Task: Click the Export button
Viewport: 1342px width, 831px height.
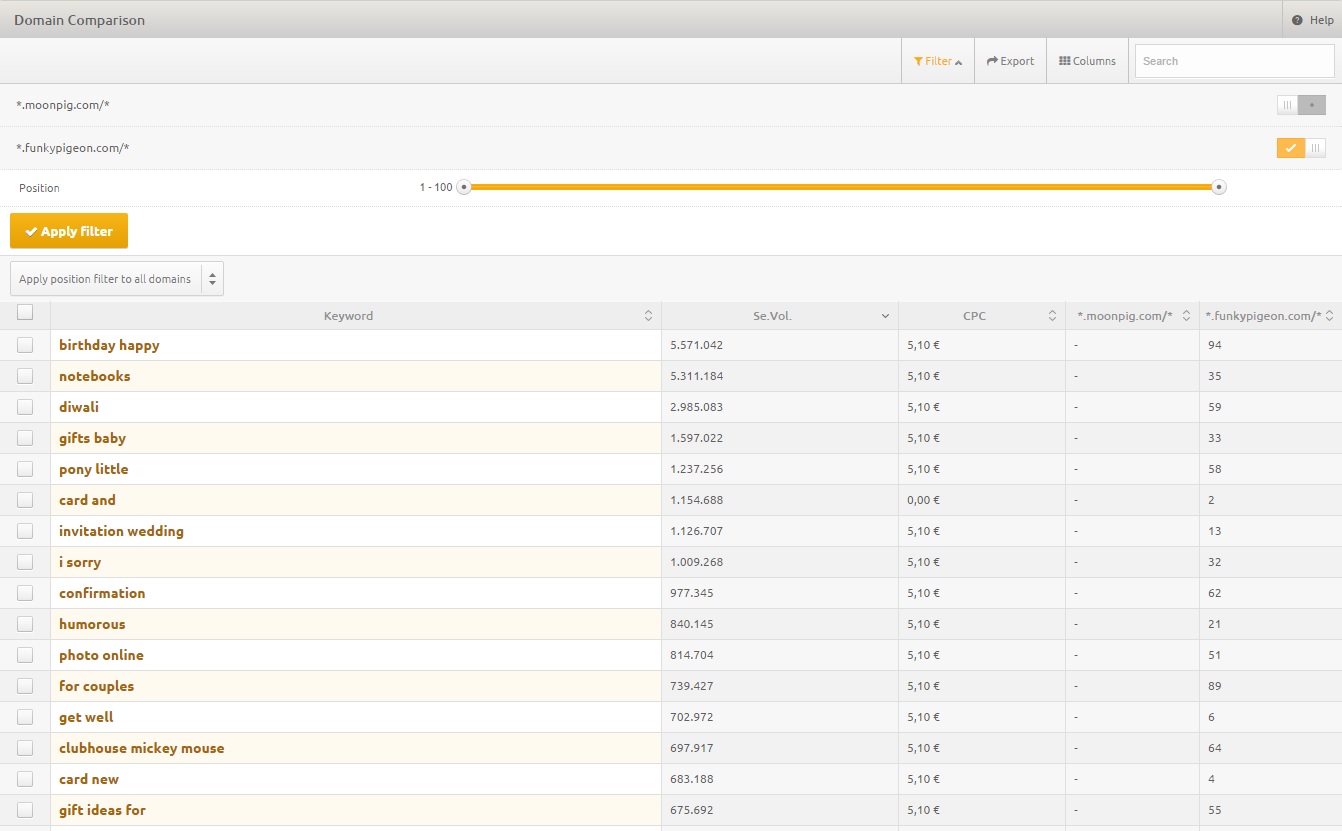Action: (1010, 61)
